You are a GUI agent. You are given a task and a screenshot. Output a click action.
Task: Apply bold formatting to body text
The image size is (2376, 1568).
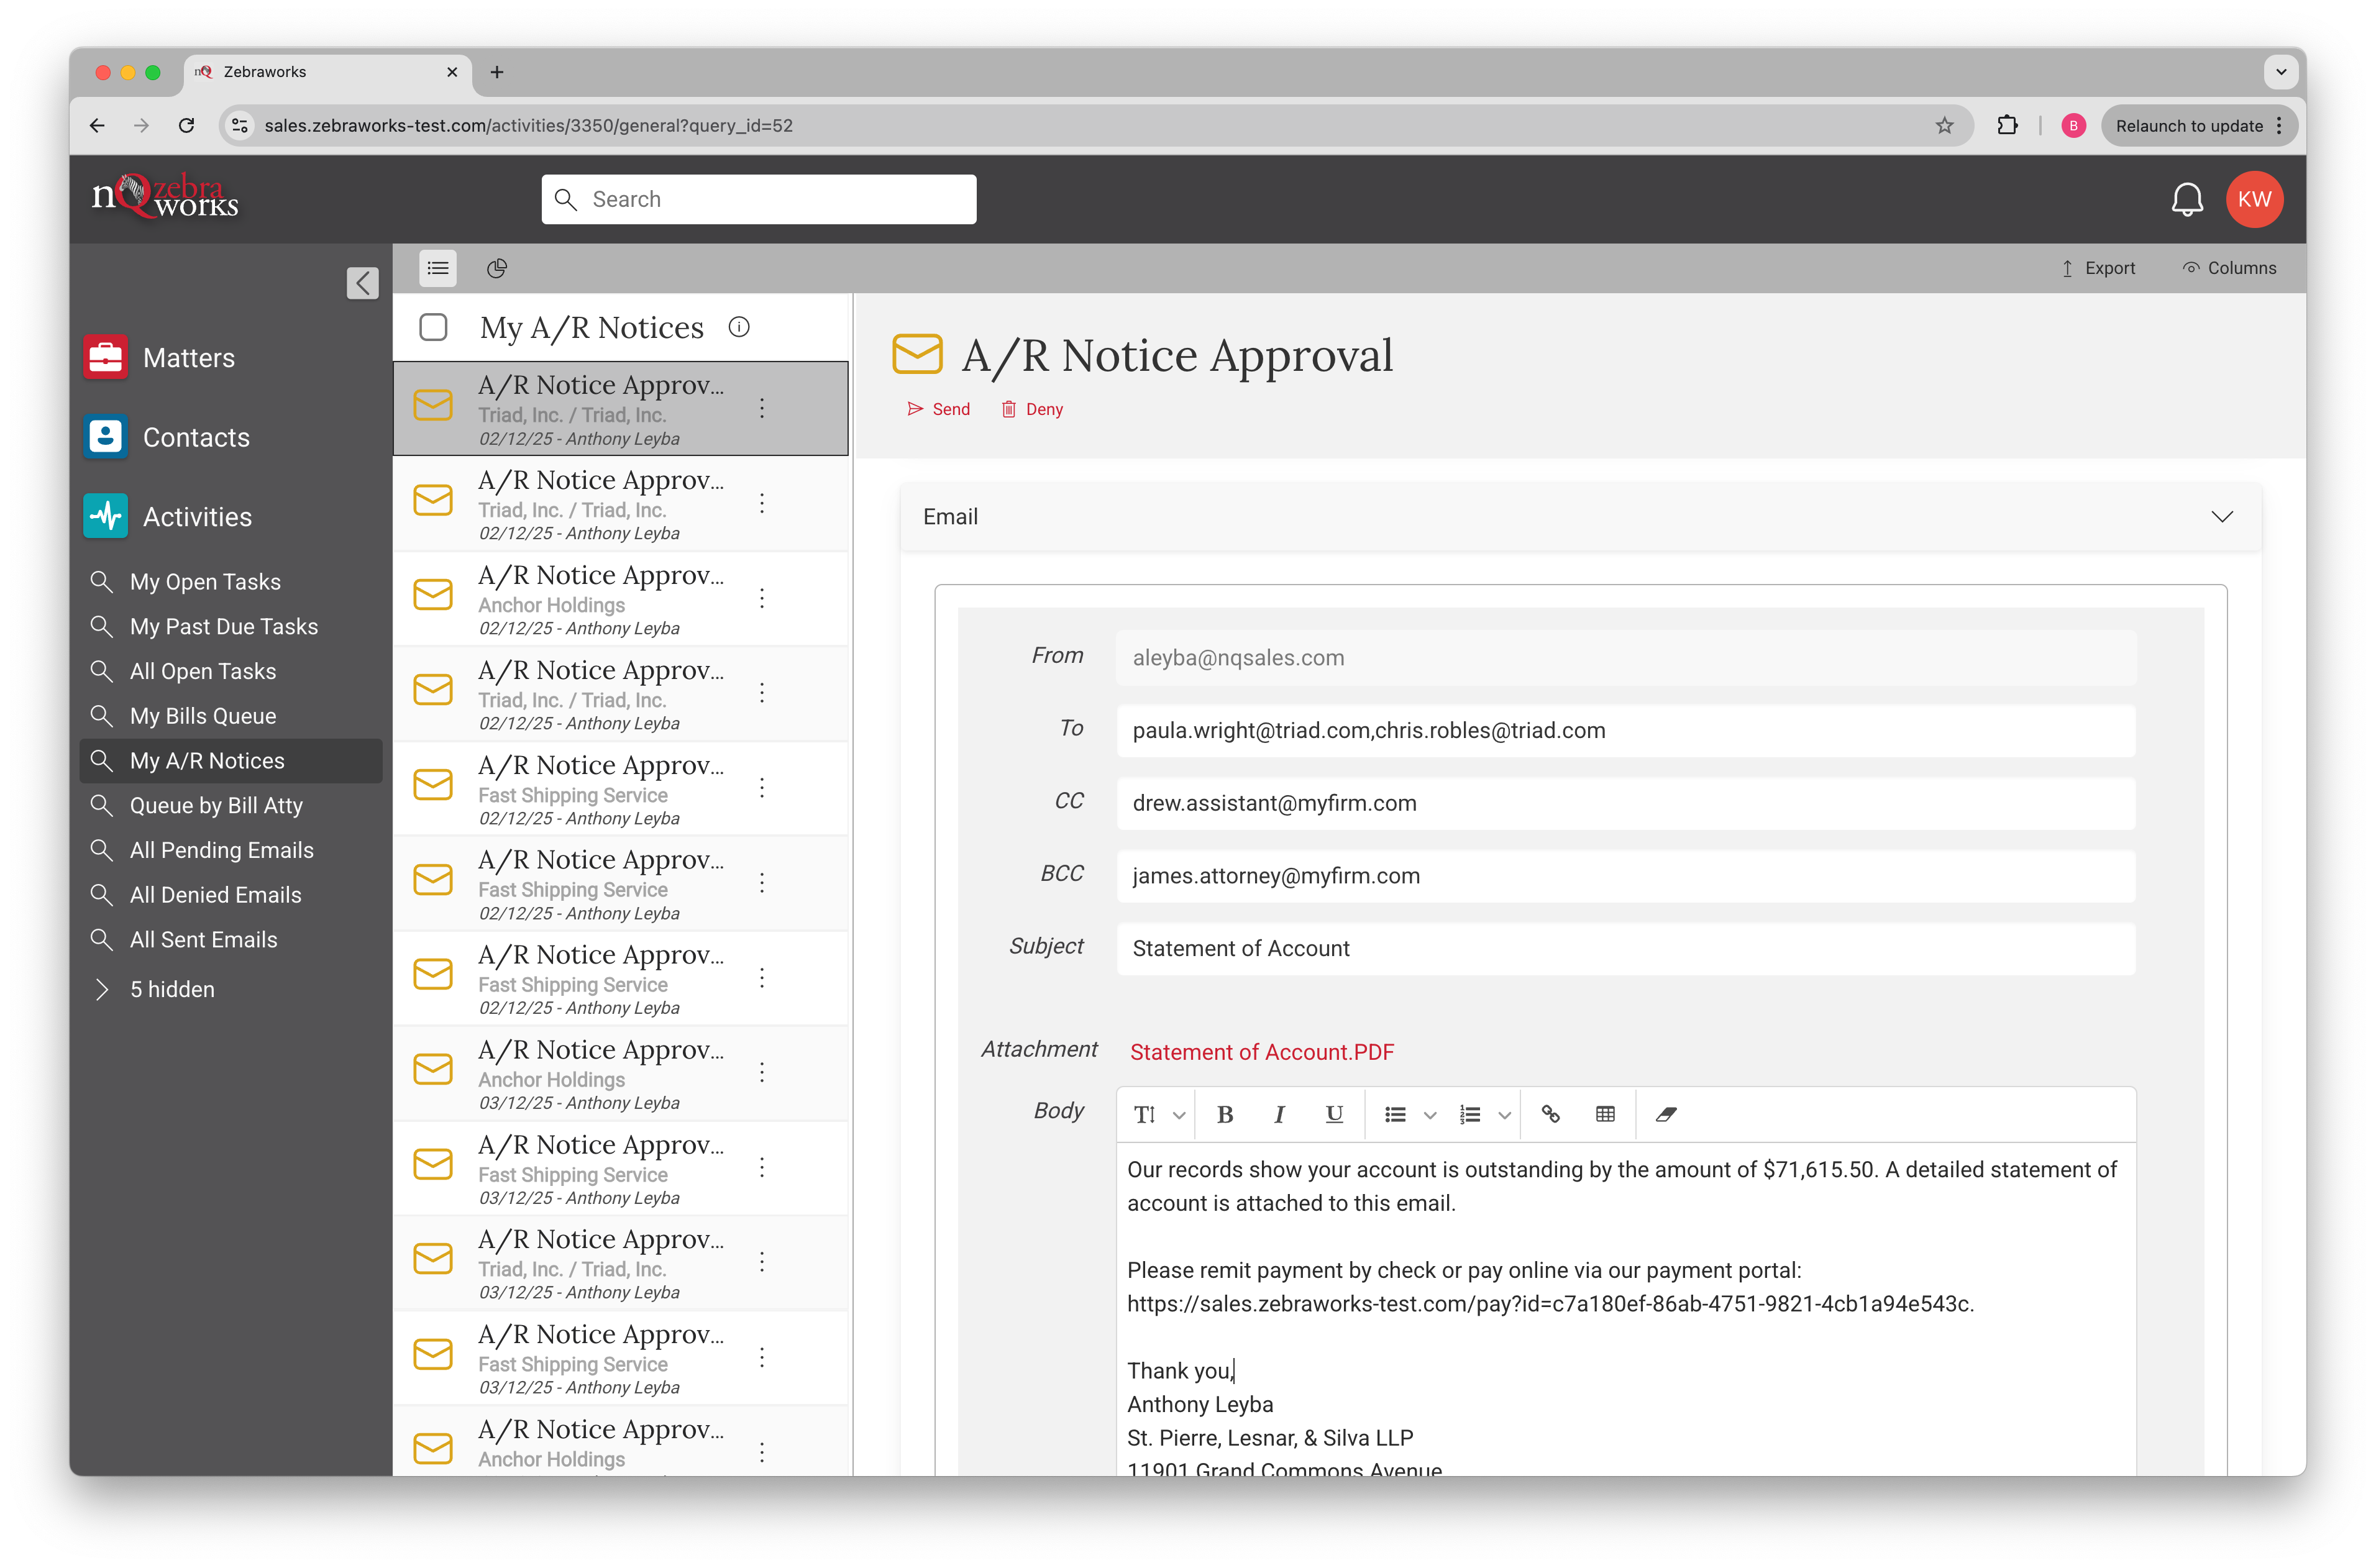[1225, 1114]
